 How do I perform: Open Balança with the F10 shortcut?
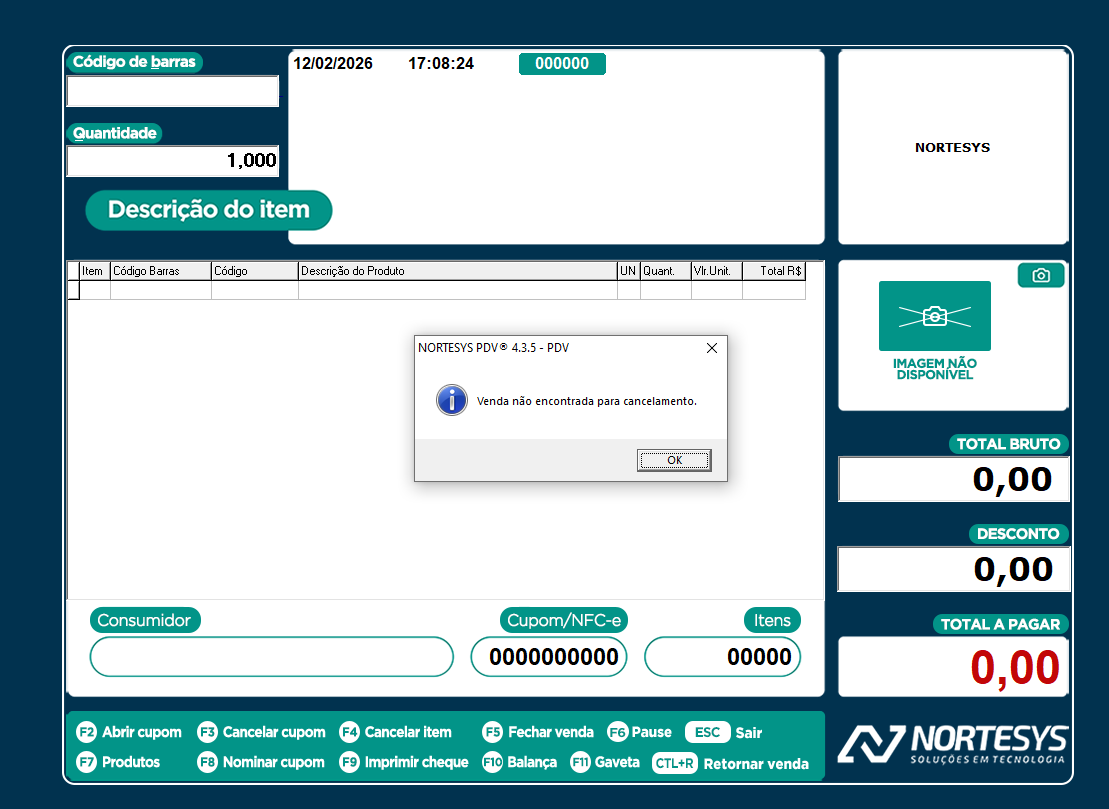(x=519, y=762)
